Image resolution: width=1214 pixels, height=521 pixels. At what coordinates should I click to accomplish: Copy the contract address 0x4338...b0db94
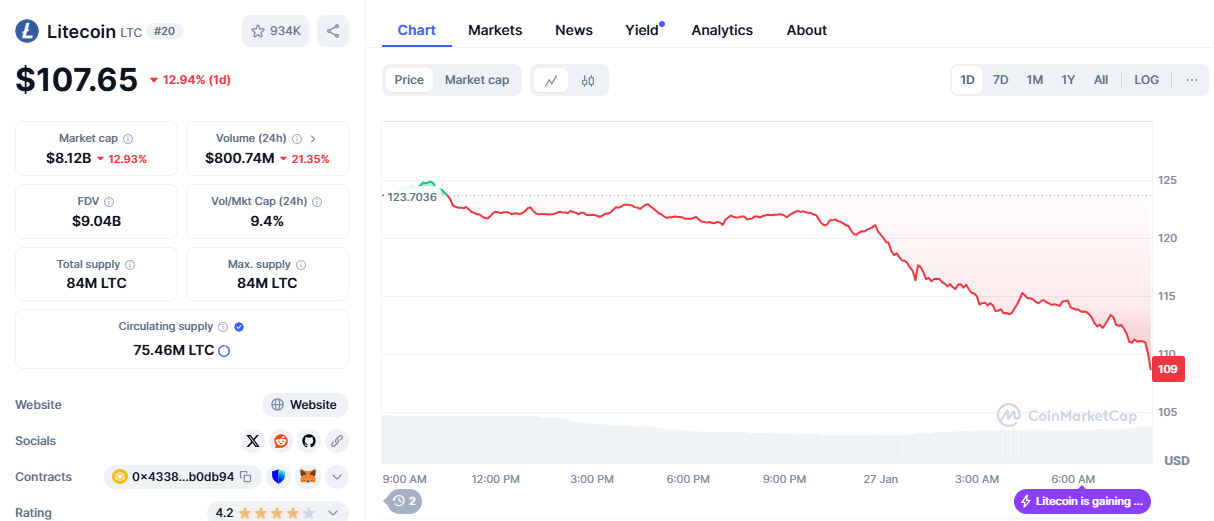245,477
